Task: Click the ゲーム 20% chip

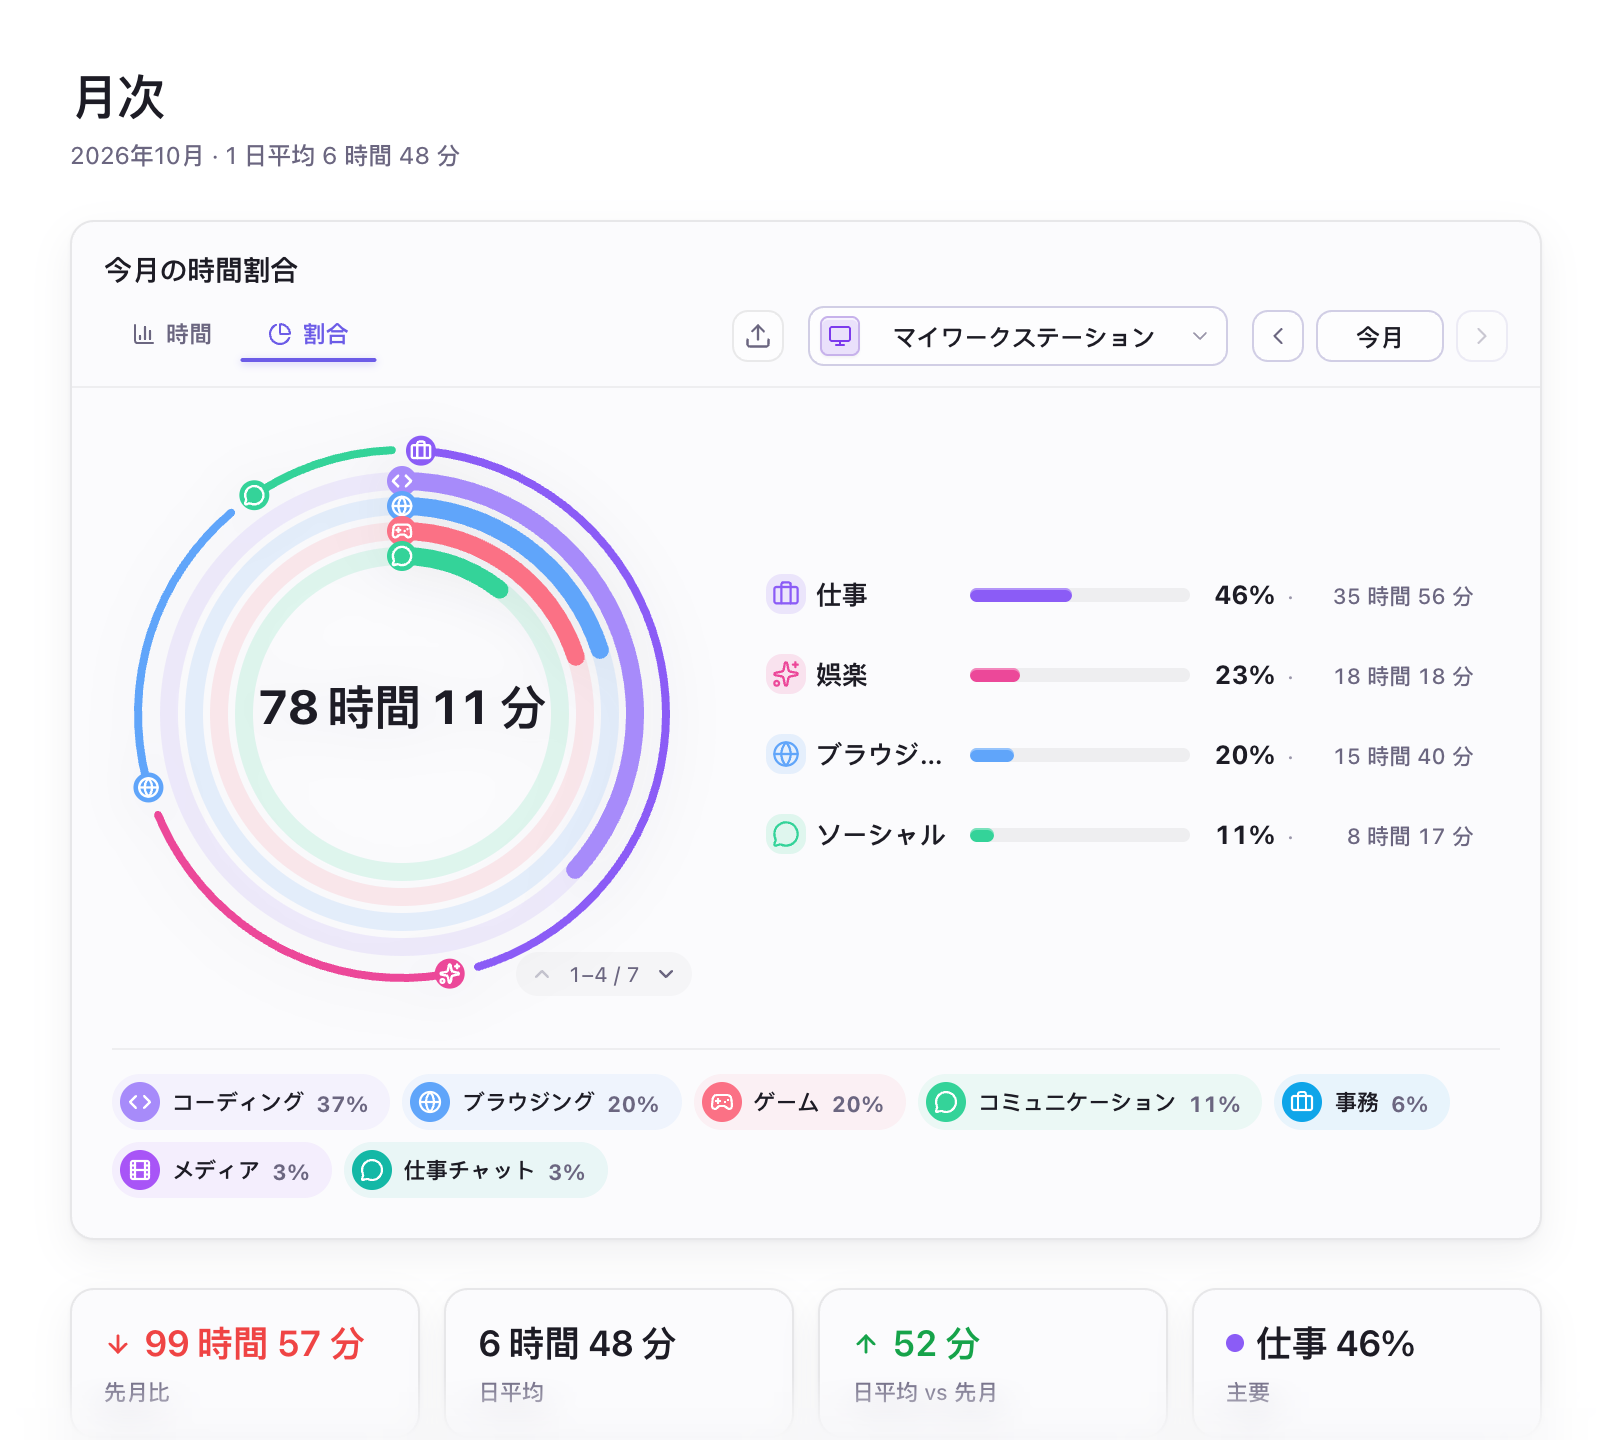Action: pos(800,1102)
